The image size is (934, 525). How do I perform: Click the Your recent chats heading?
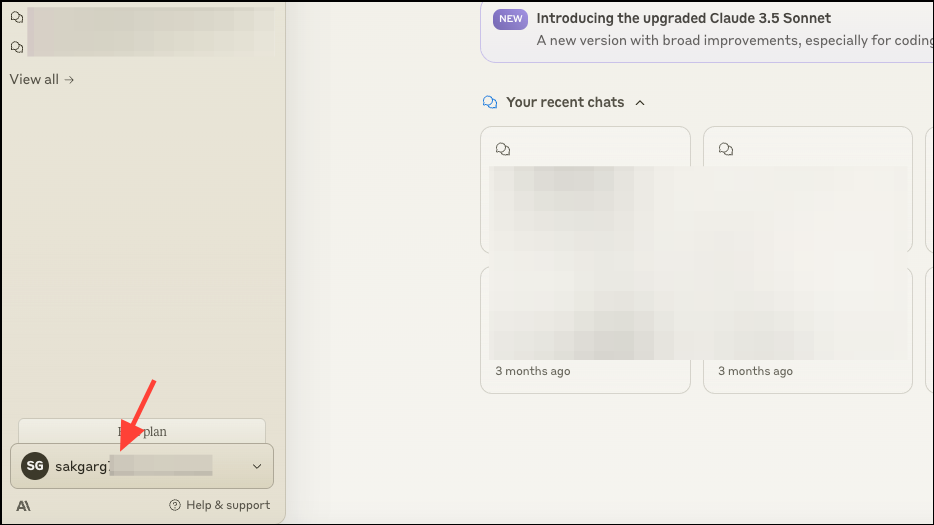coord(565,102)
